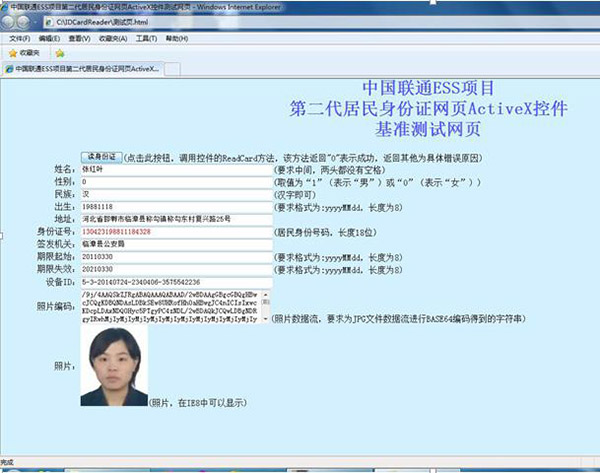Open the 帮助(H) menu
Screen dimensions: 600x473
(x=176, y=37)
